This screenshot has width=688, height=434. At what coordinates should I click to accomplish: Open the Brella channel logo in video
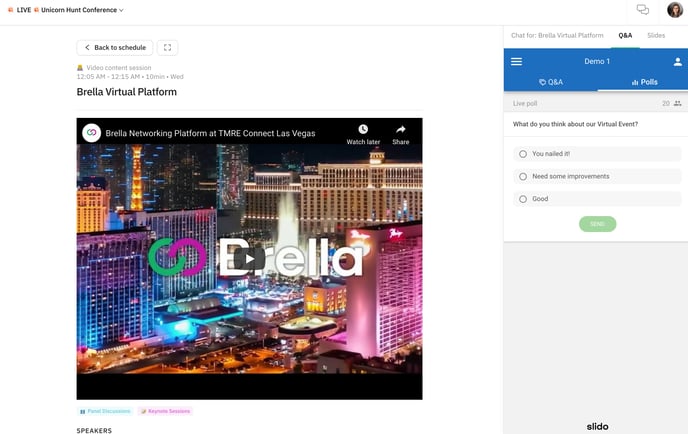point(92,133)
